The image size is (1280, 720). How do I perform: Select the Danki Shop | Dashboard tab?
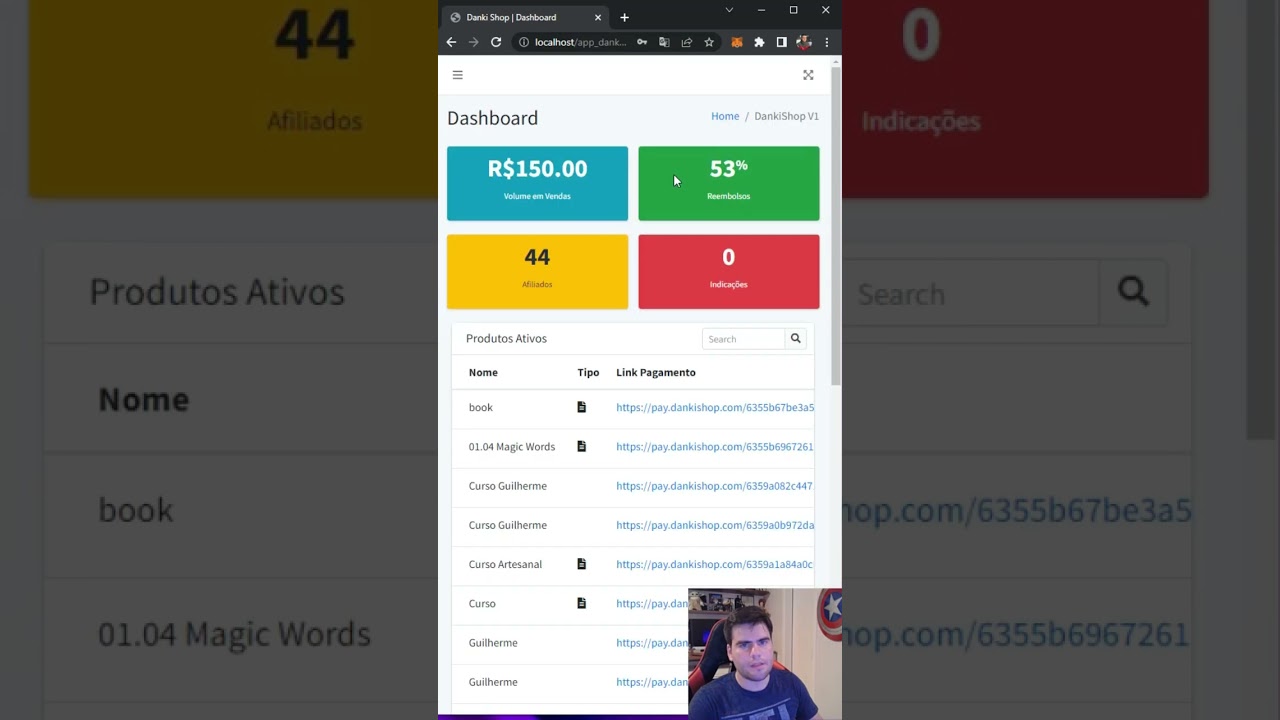525,17
